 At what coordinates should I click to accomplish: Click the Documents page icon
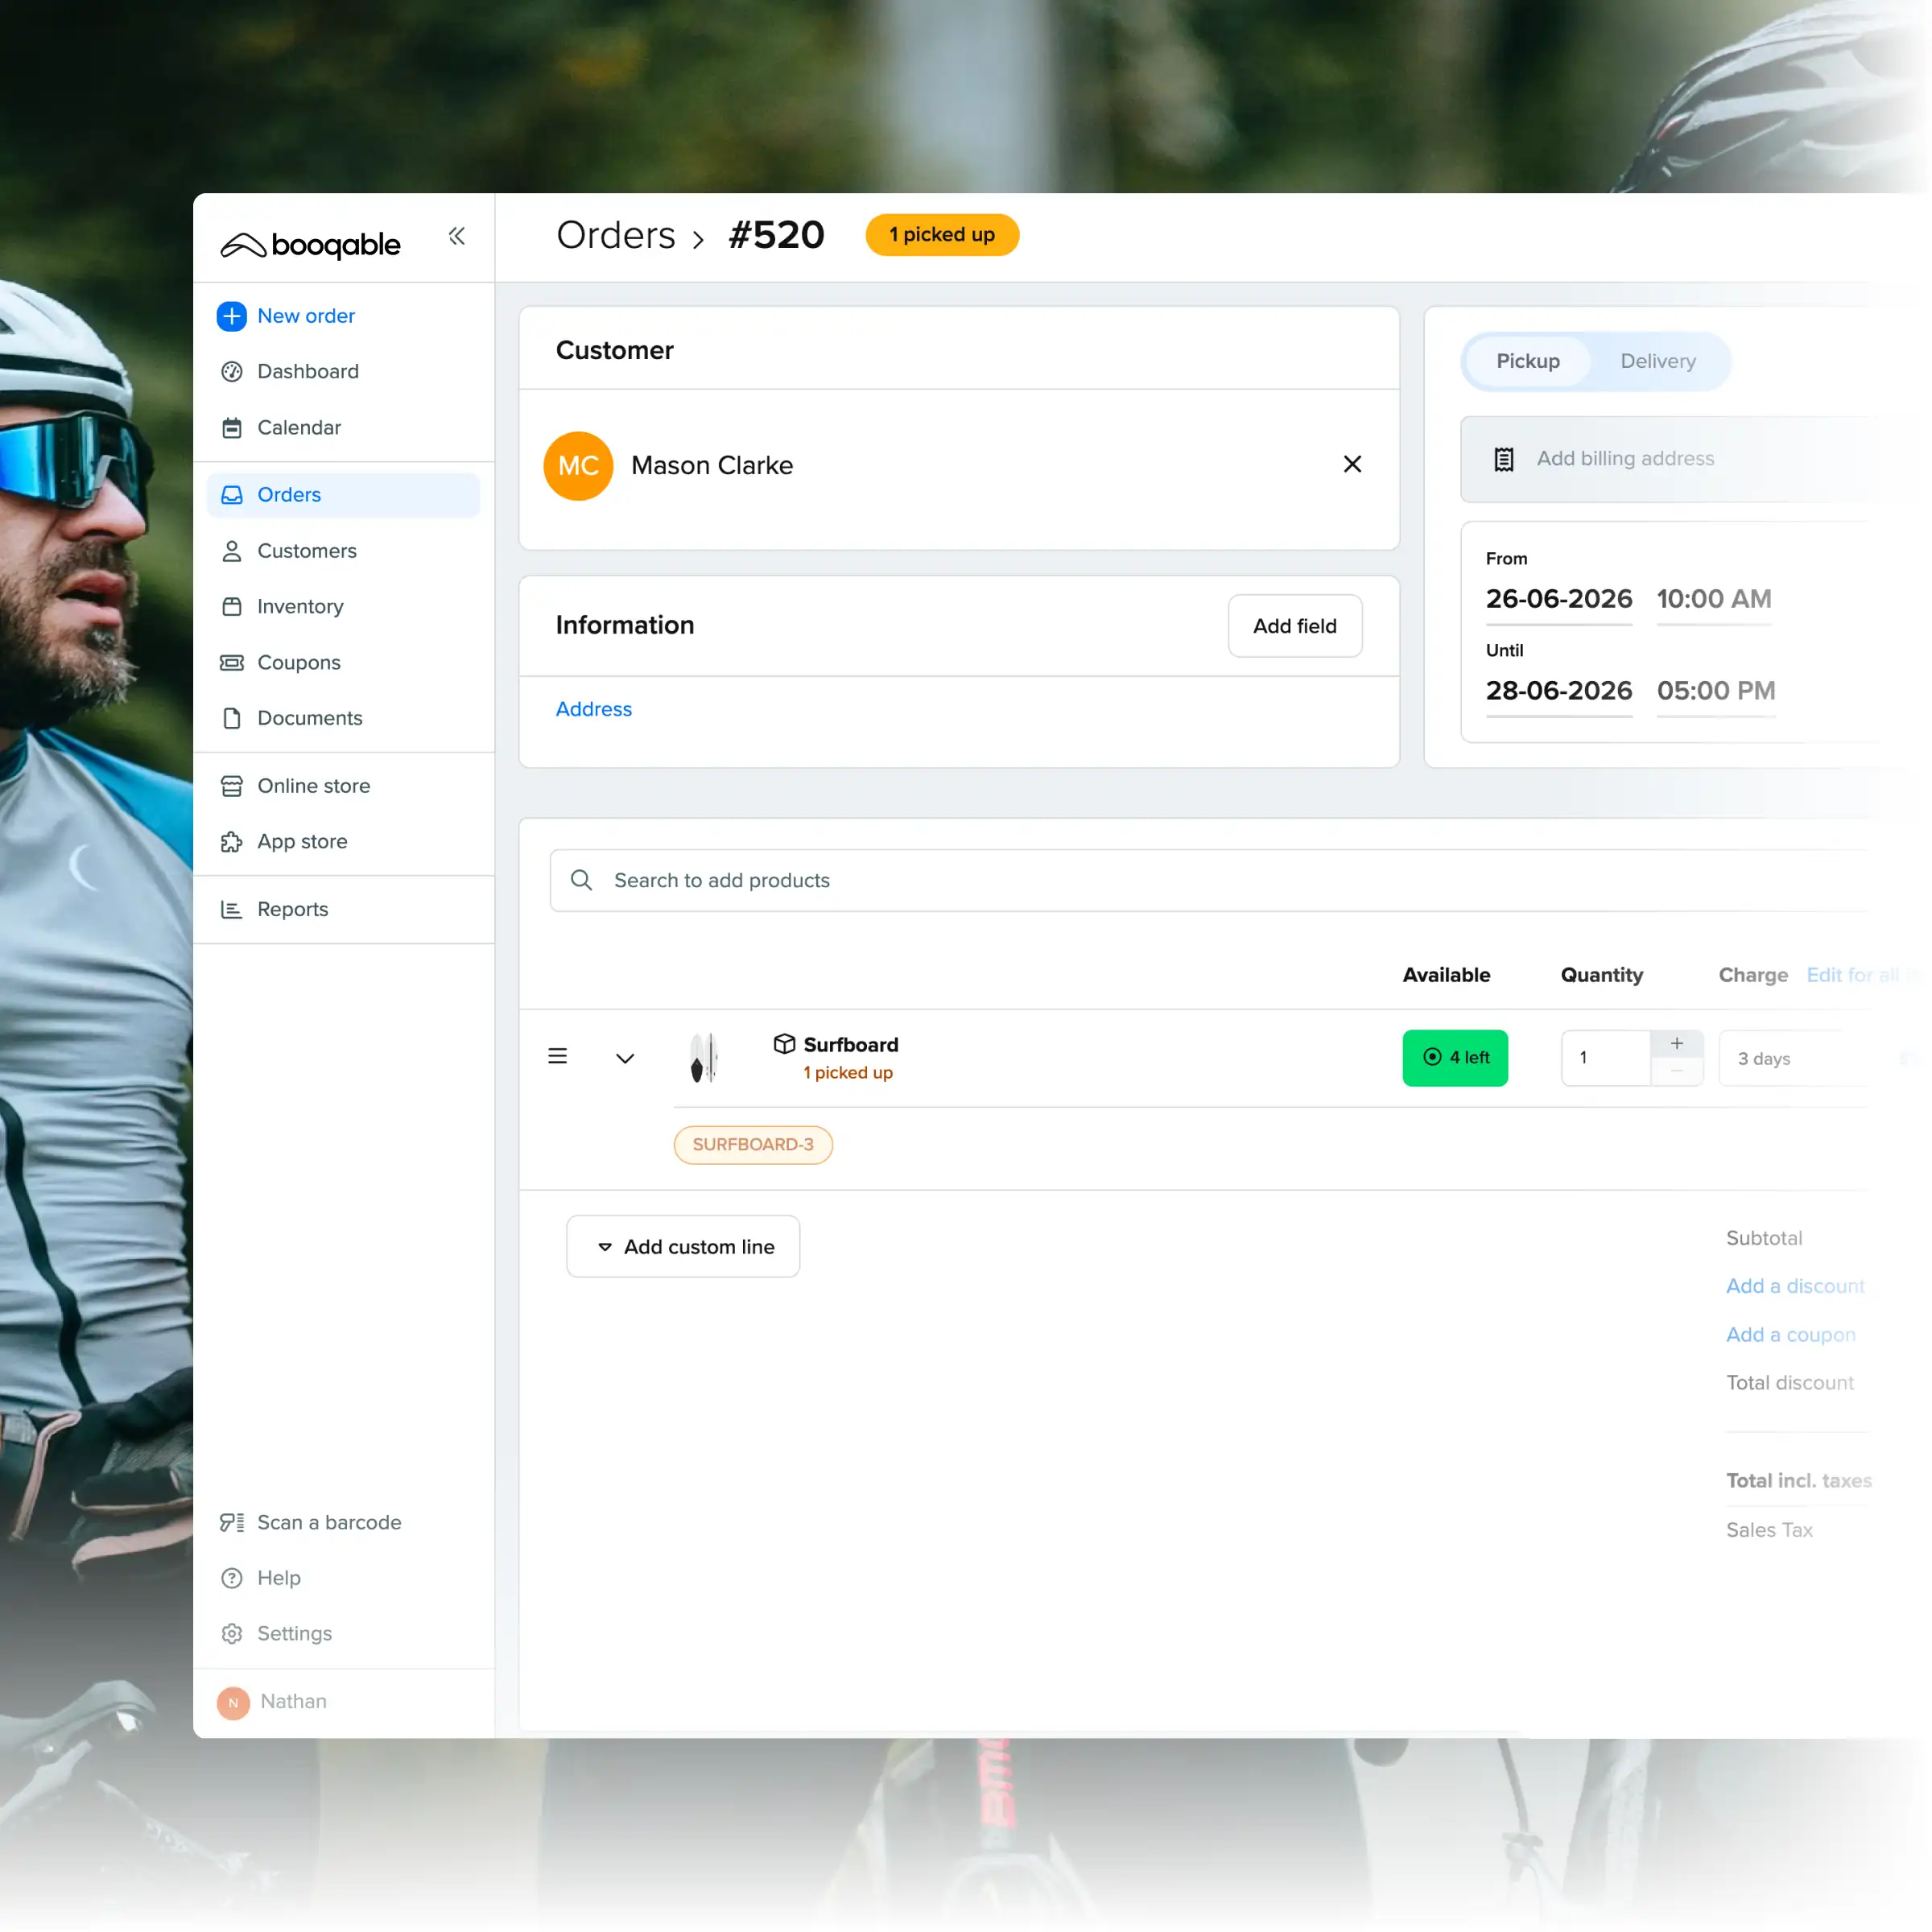click(232, 718)
